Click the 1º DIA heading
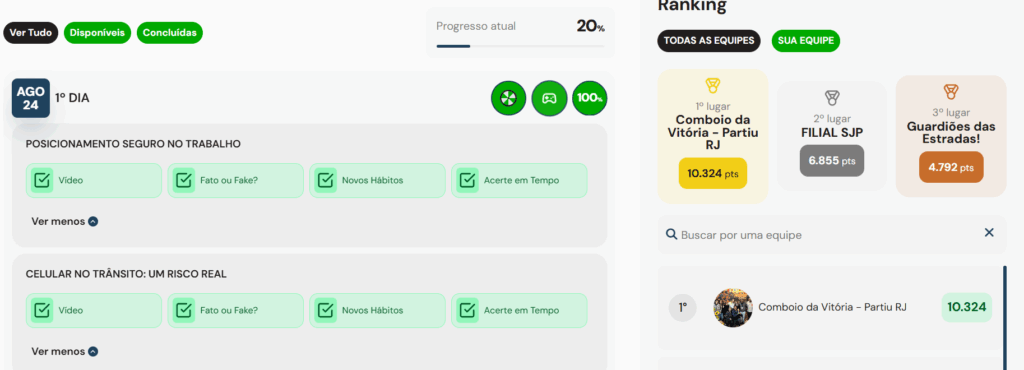This screenshot has width=1024, height=370. 72,98
